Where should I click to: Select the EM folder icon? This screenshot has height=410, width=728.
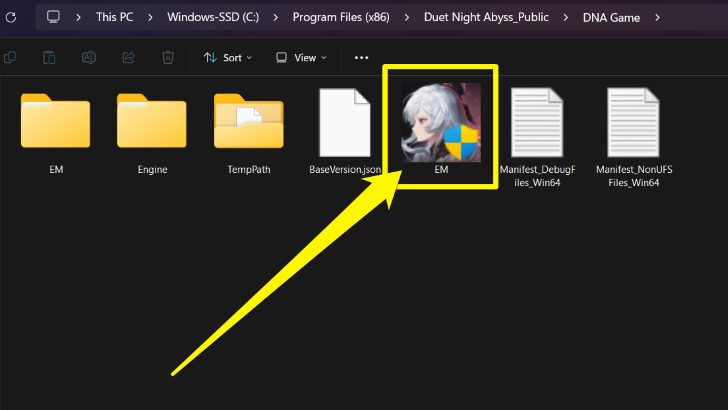pyautogui.click(x=56, y=121)
